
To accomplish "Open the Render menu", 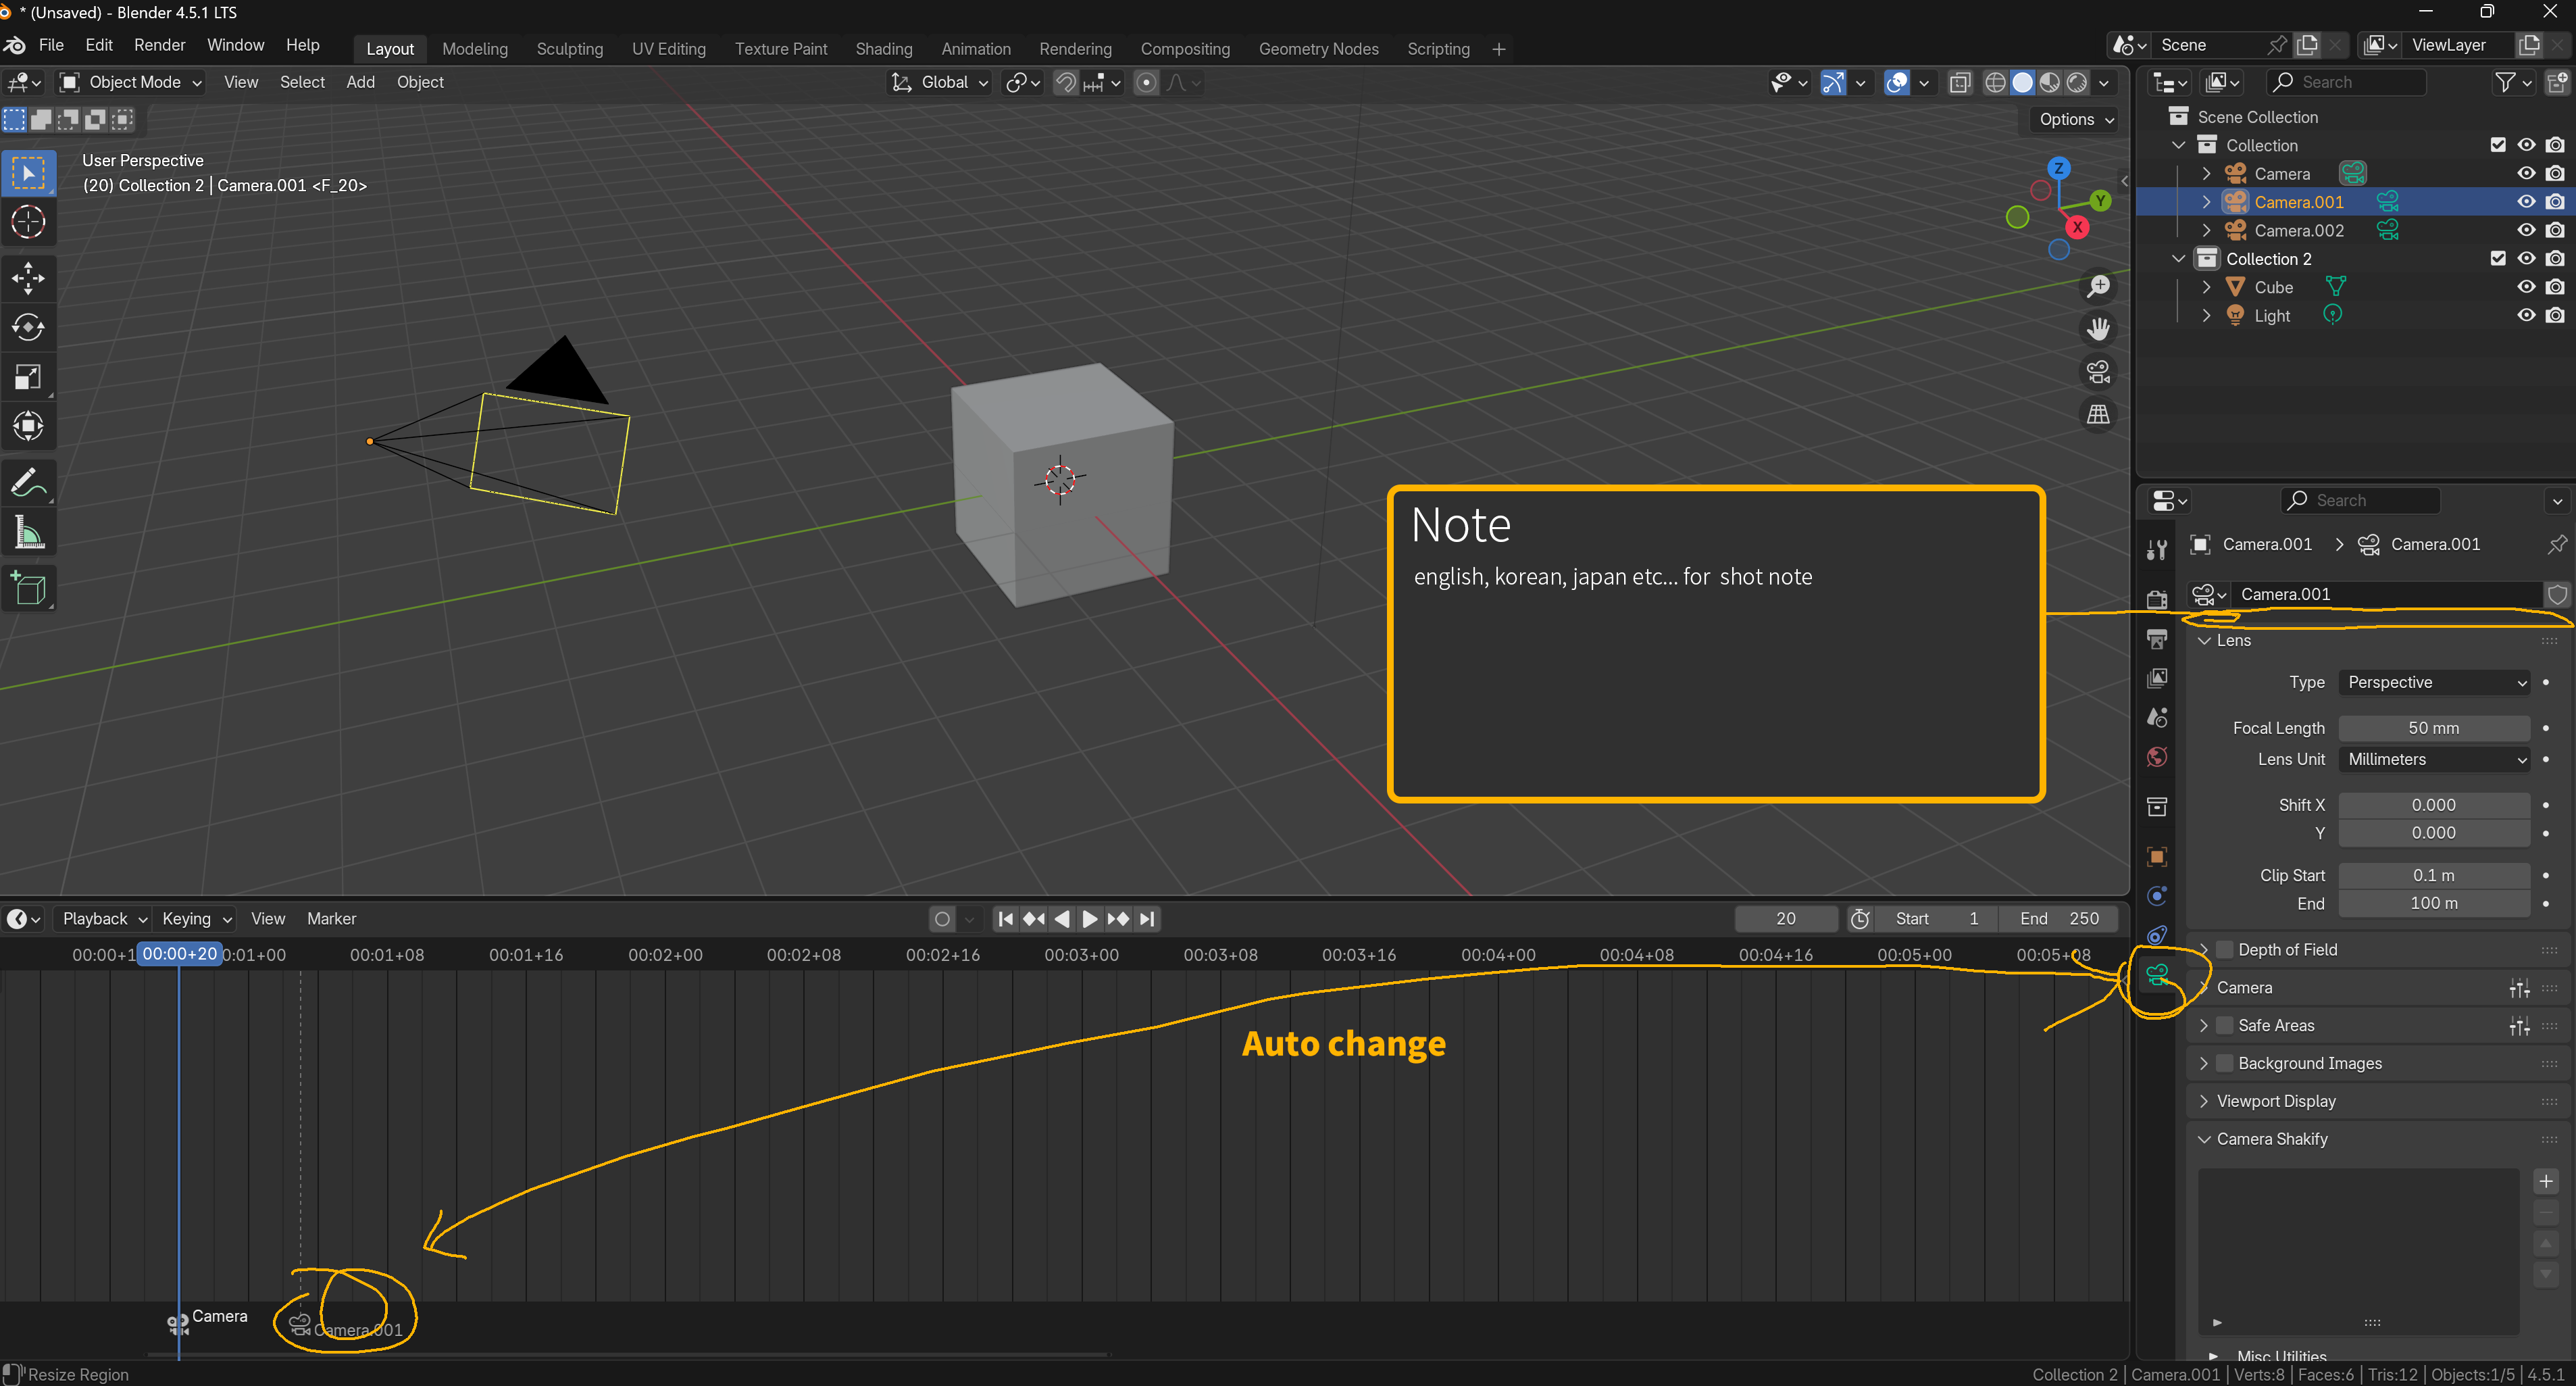I will 160,45.
